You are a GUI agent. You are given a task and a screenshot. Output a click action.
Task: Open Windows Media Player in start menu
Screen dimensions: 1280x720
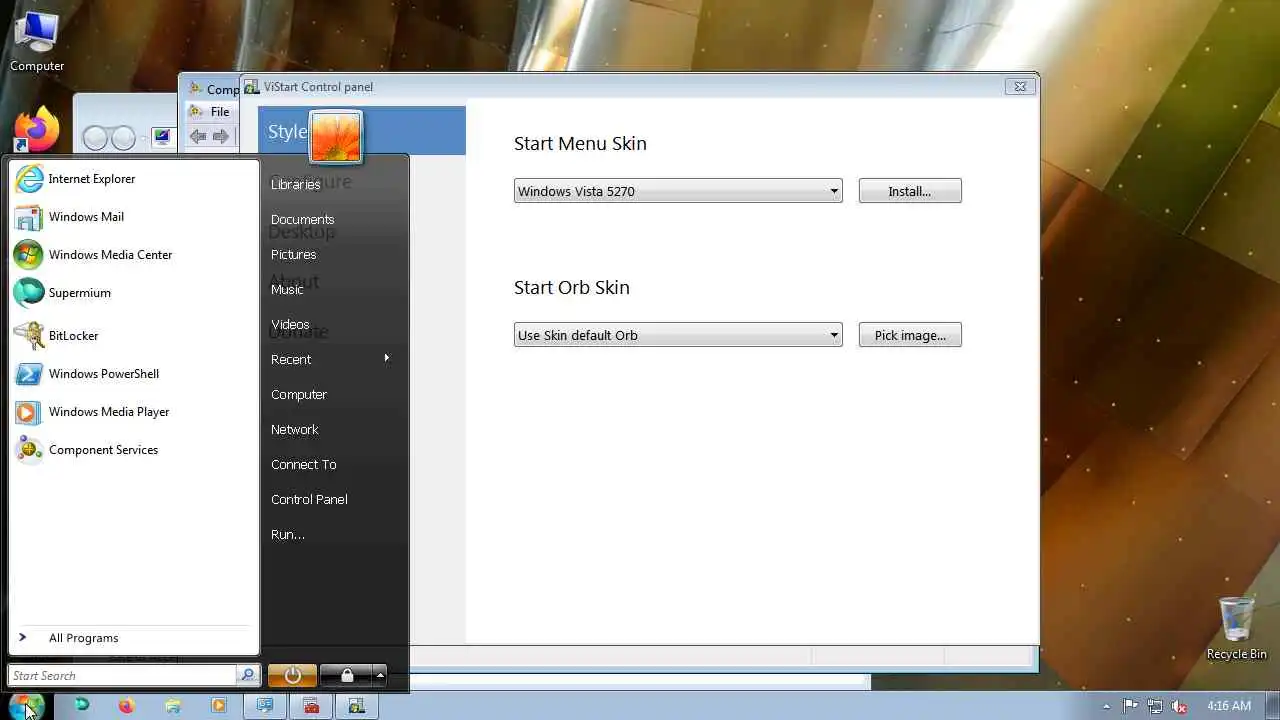[108, 412]
